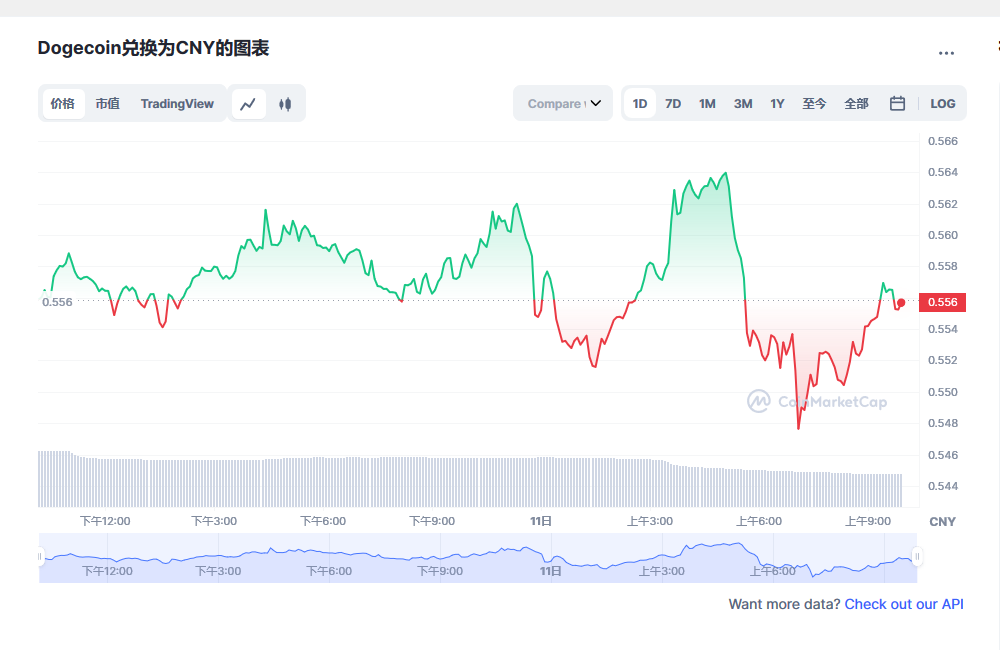
Task: Open the 'Check out our API' link
Action: tap(904, 604)
